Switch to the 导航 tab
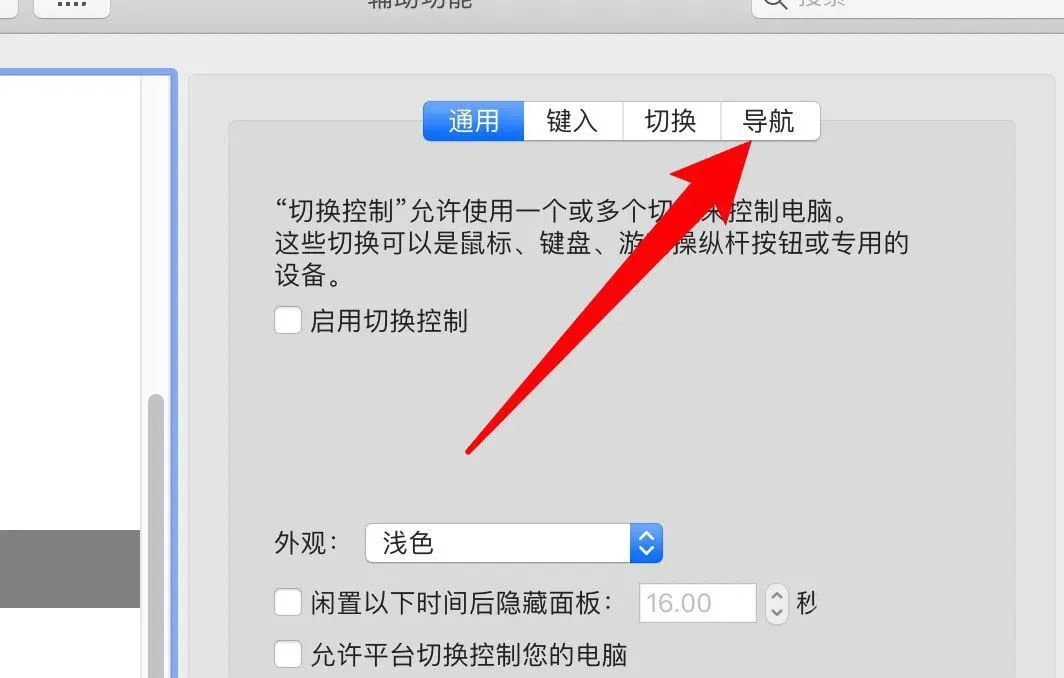Viewport: 1064px width, 678px height. click(770, 121)
